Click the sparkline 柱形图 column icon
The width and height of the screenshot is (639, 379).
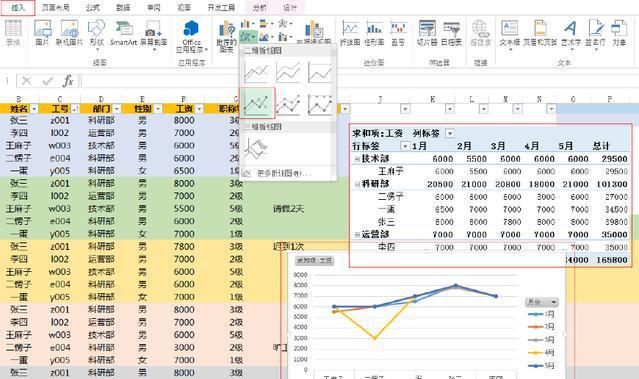375,33
